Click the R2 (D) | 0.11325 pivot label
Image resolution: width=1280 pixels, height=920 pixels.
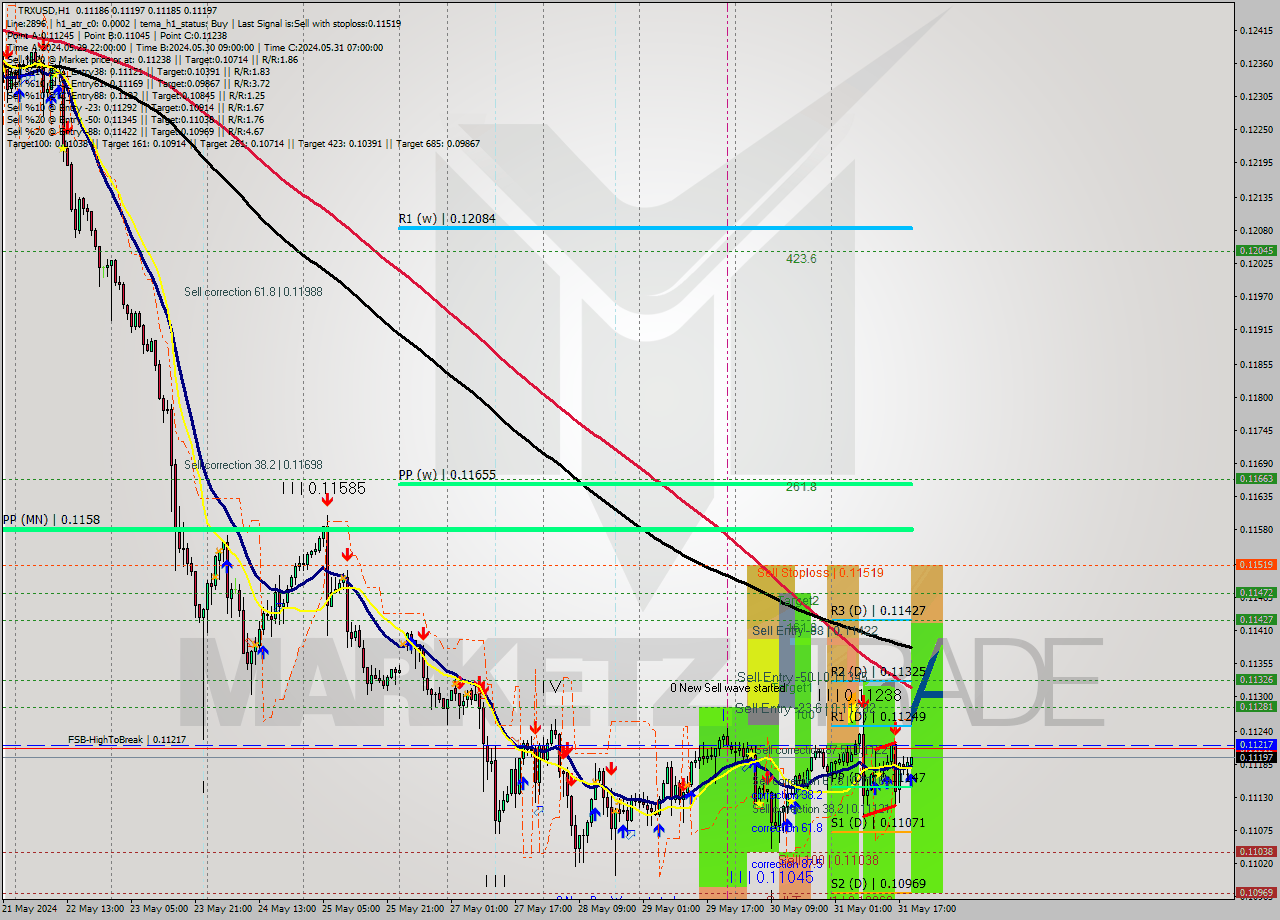(878, 672)
